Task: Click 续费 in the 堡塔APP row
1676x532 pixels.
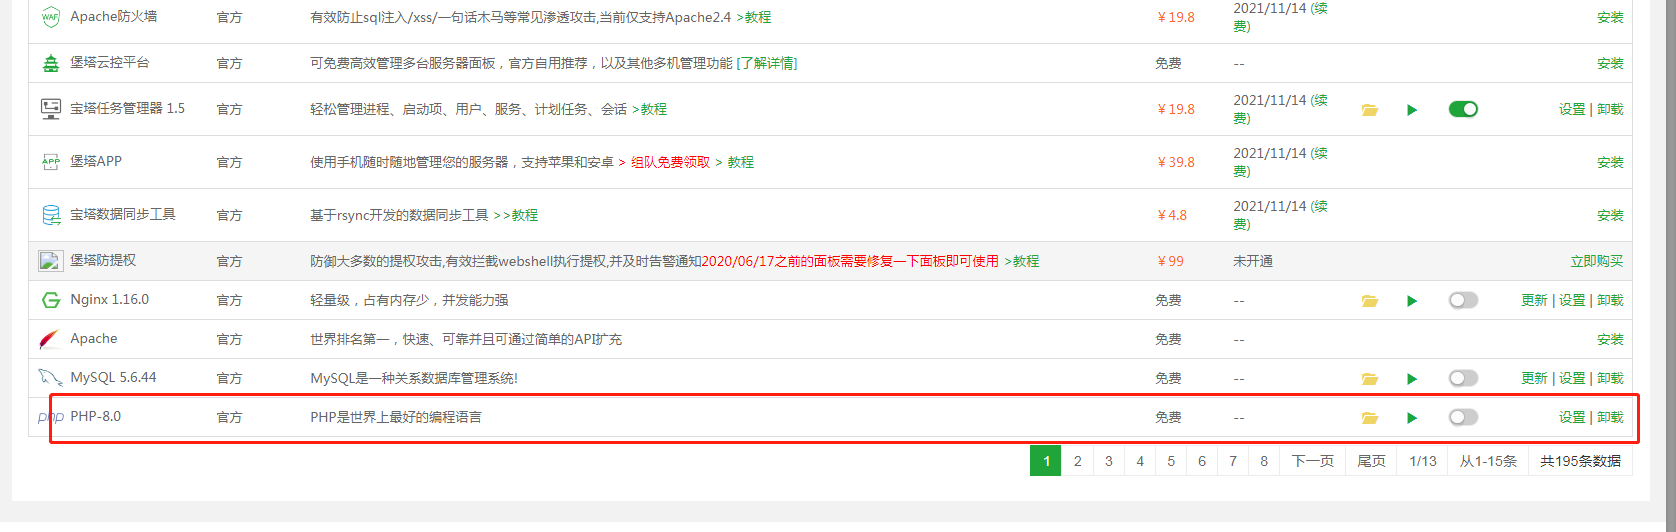Action: coord(1280,162)
